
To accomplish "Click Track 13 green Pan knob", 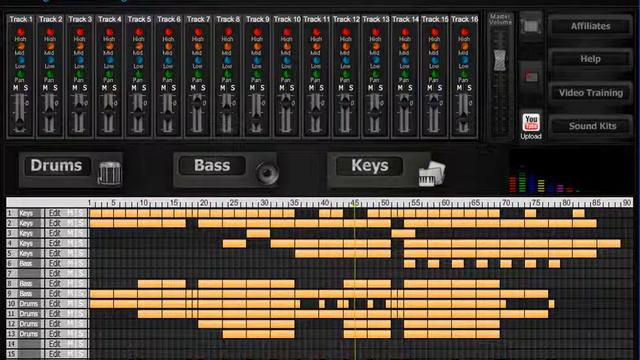I will pos(375,74).
